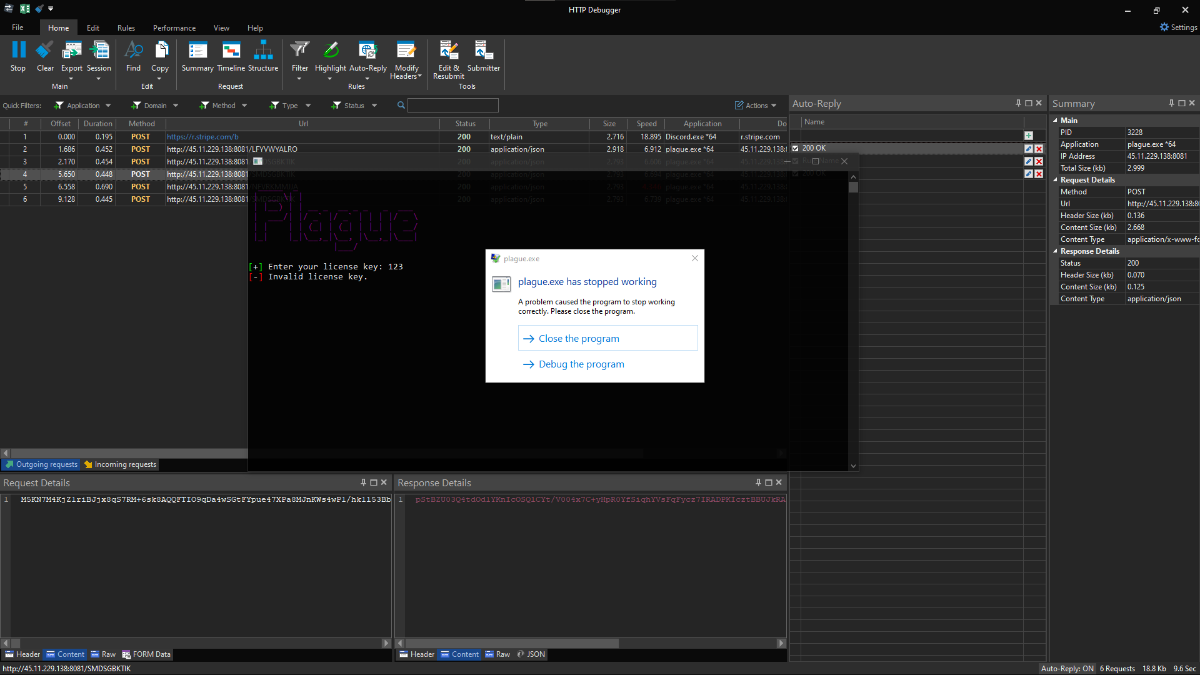1200x675 pixels.
Task: Click the green plus add-rule icon in Auto-Reply
Action: [1028, 135]
